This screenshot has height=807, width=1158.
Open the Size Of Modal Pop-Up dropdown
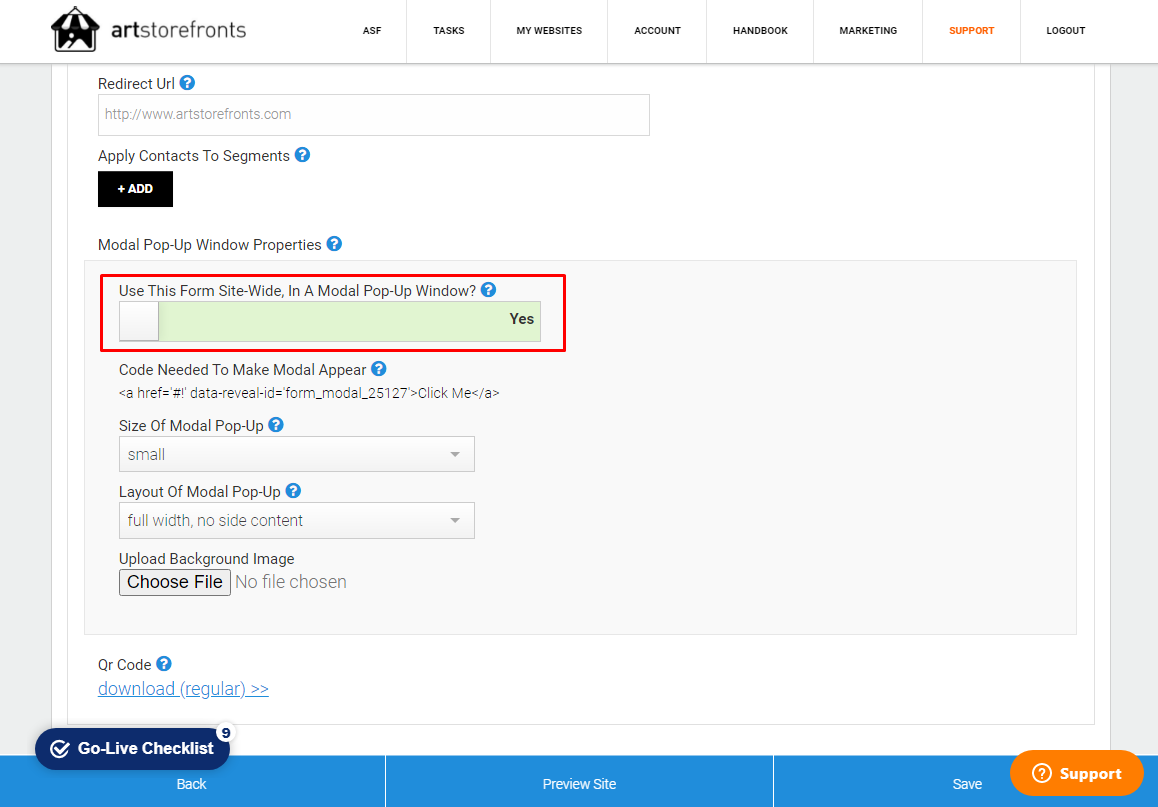point(297,454)
